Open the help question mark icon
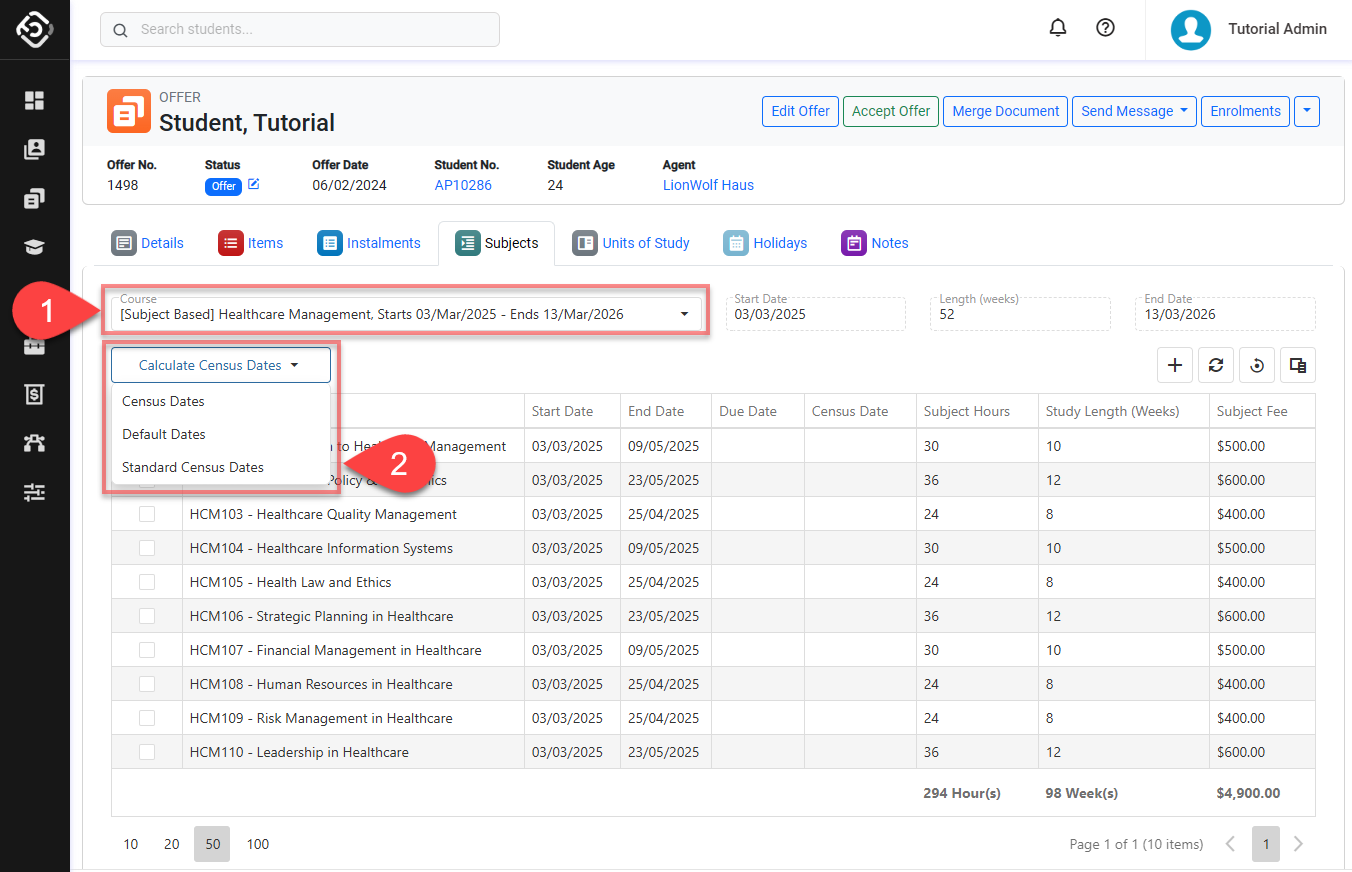 [1105, 28]
